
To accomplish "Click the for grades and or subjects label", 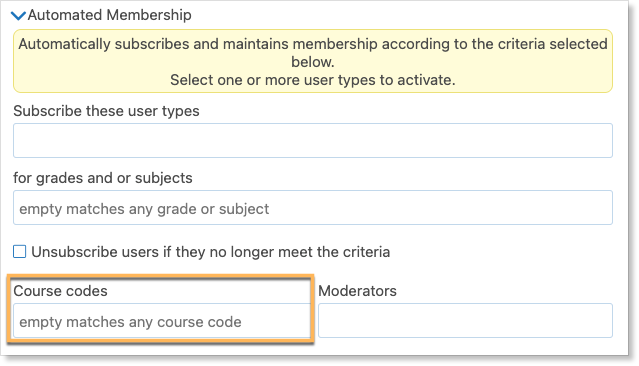I will (103, 178).
